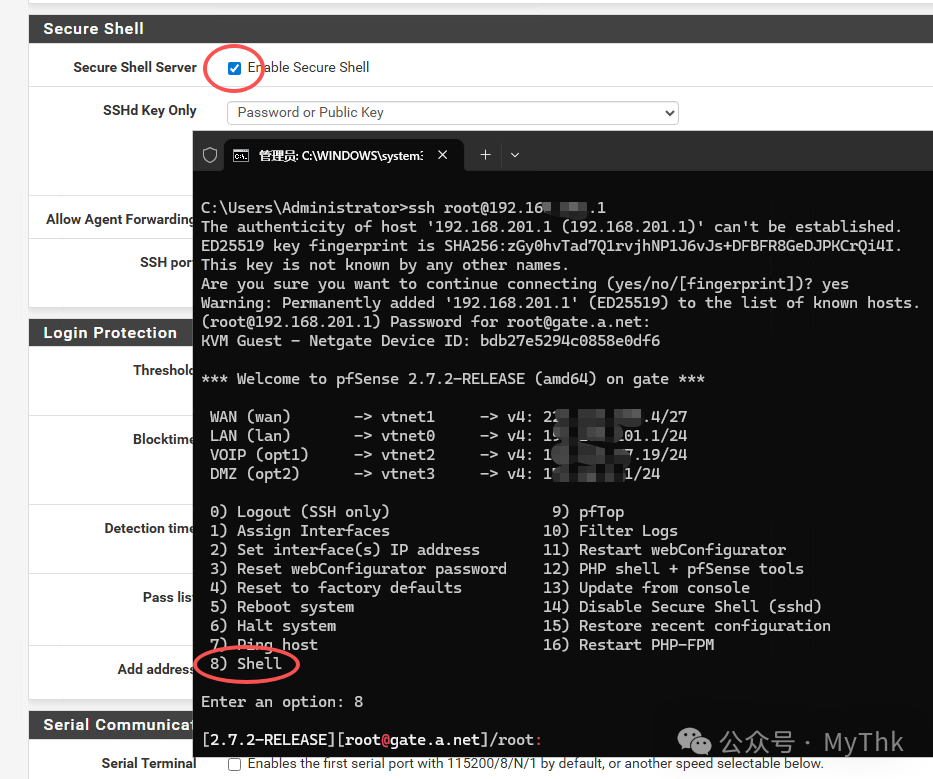Click '13) Update from console' line
The height and width of the screenshot is (779, 933).
646,588
